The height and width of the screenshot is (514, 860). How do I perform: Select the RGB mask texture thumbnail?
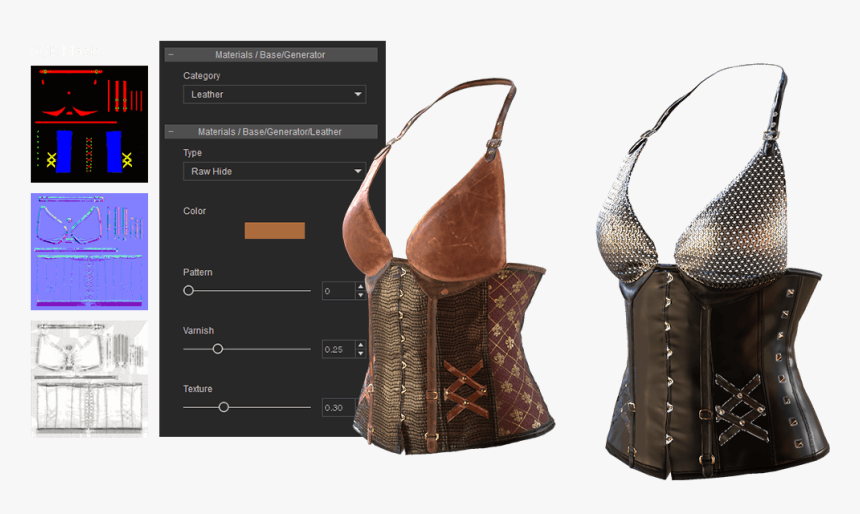point(89,124)
